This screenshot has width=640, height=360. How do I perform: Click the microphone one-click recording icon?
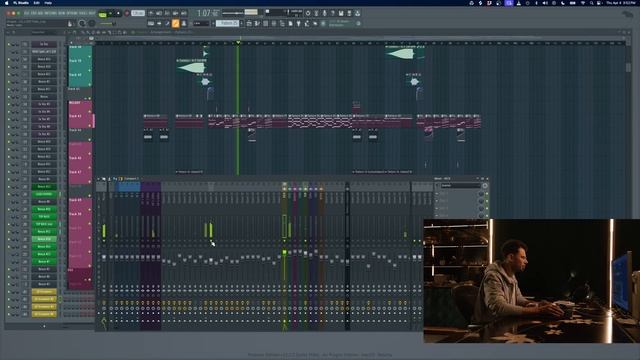point(324,13)
